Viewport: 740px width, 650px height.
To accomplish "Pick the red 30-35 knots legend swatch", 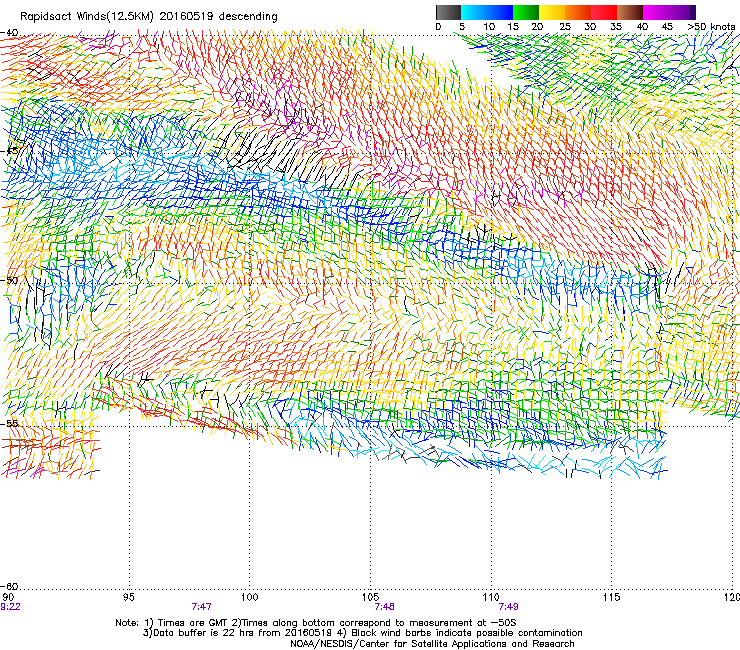I will (604, 12).
